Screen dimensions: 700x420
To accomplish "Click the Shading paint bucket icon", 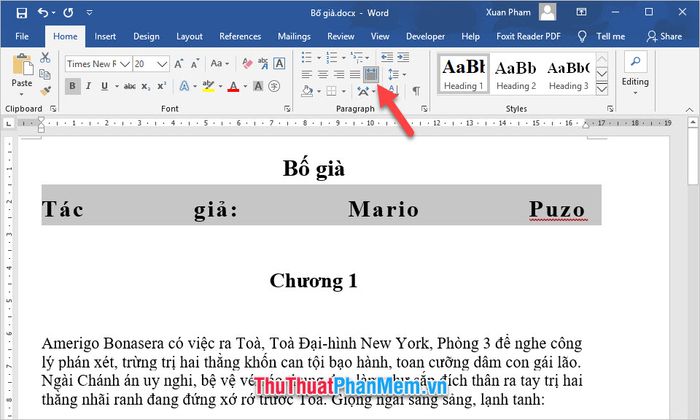I will pyautogui.click(x=307, y=91).
